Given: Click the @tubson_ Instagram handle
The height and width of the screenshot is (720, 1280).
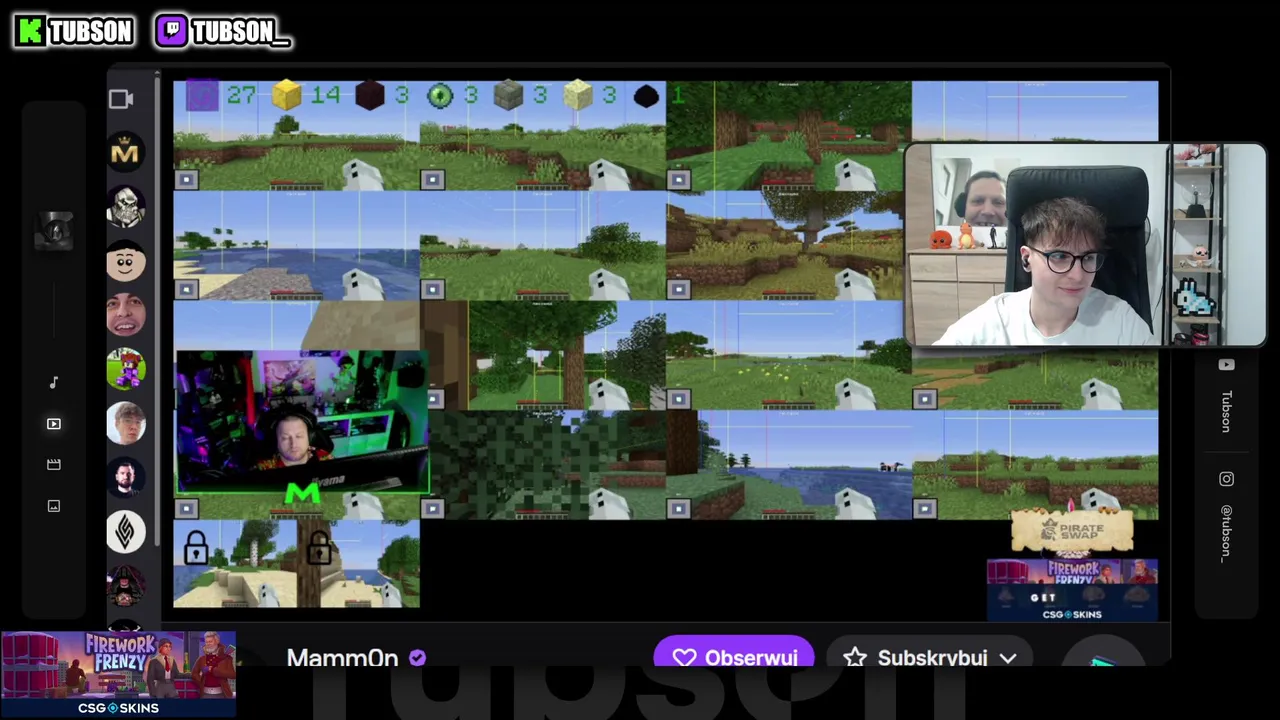Looking at the screenshot, I should coord(1226,533).
